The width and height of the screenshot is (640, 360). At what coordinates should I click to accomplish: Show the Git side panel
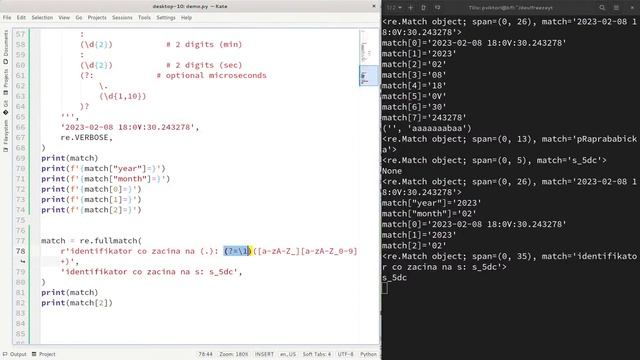pos(6,107)
